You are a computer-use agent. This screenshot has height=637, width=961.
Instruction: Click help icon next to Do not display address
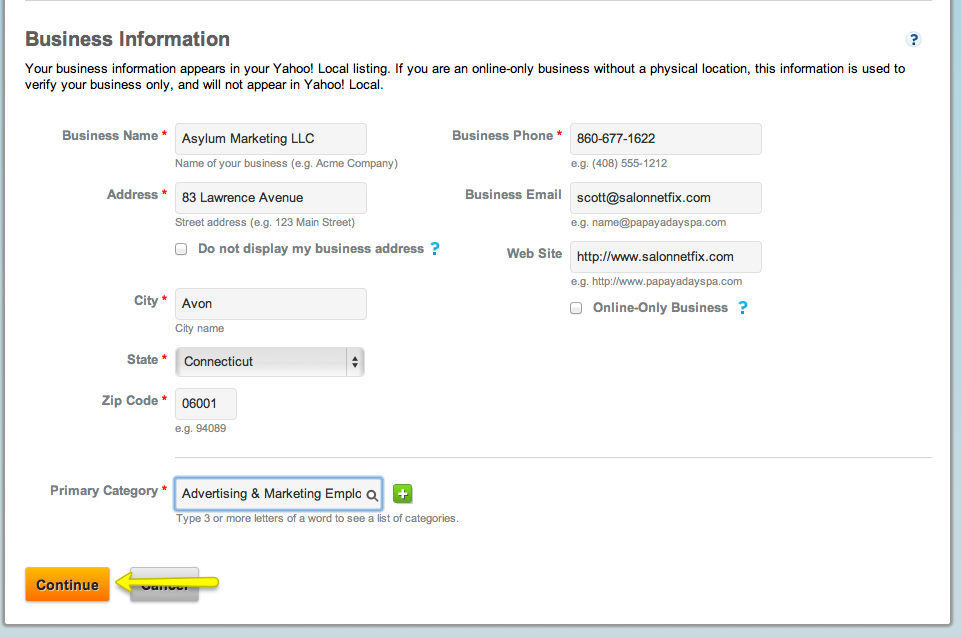tap(435, 249)
